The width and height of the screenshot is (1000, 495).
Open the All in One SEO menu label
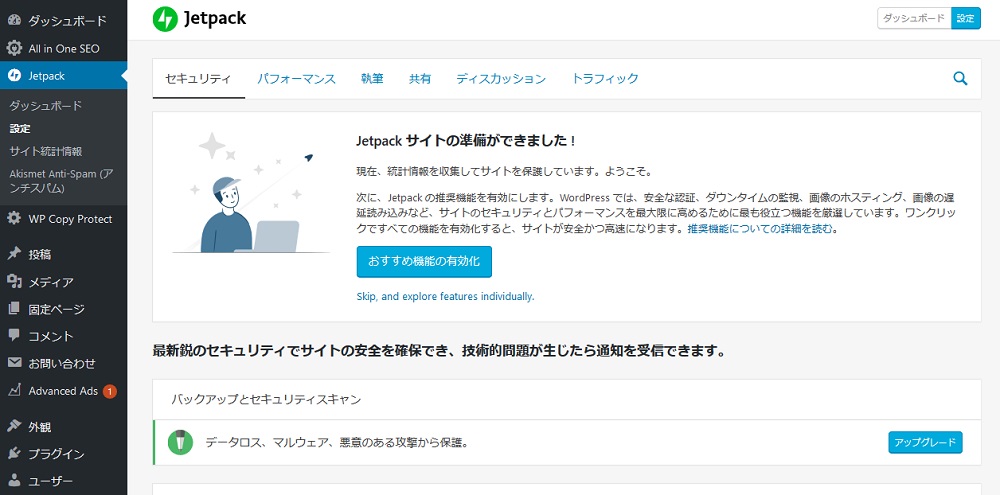(x=64, y=48)
